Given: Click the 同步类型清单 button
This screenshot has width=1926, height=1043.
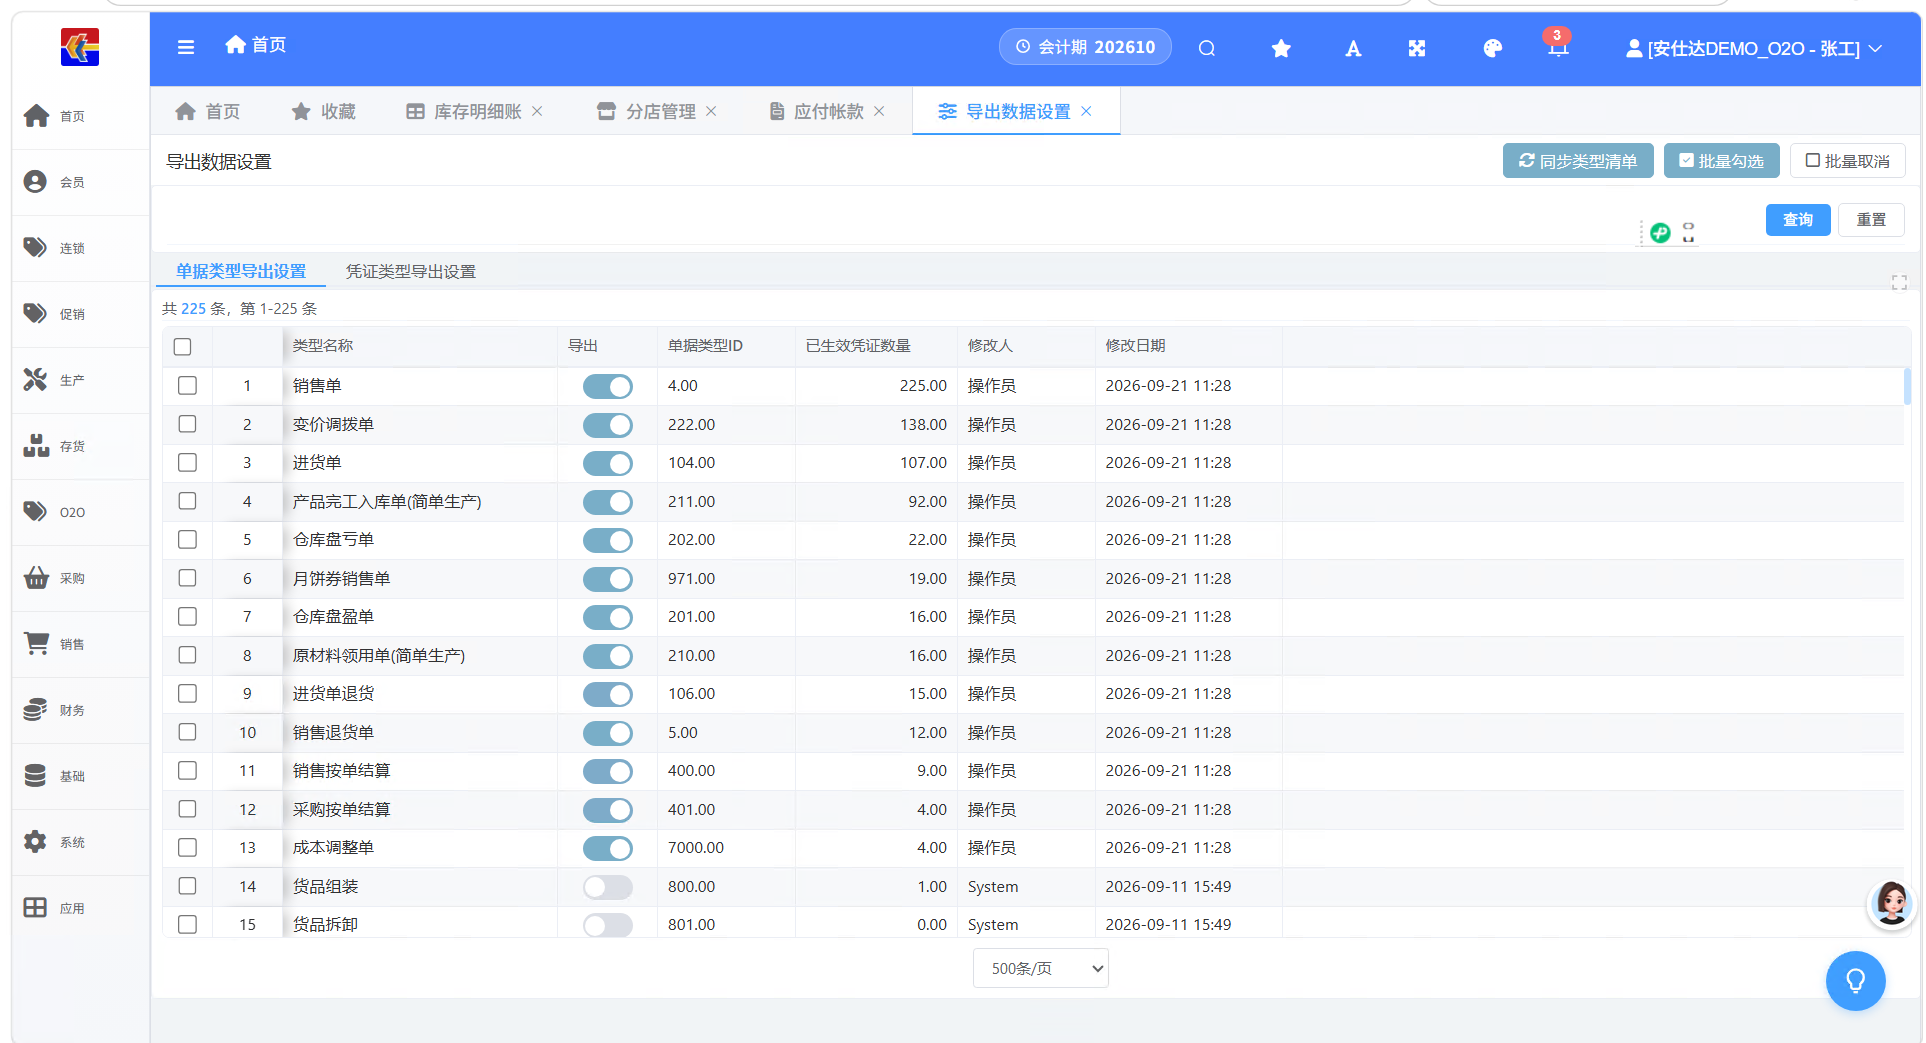Looking at the screenshot, I should coord(1578,161).
